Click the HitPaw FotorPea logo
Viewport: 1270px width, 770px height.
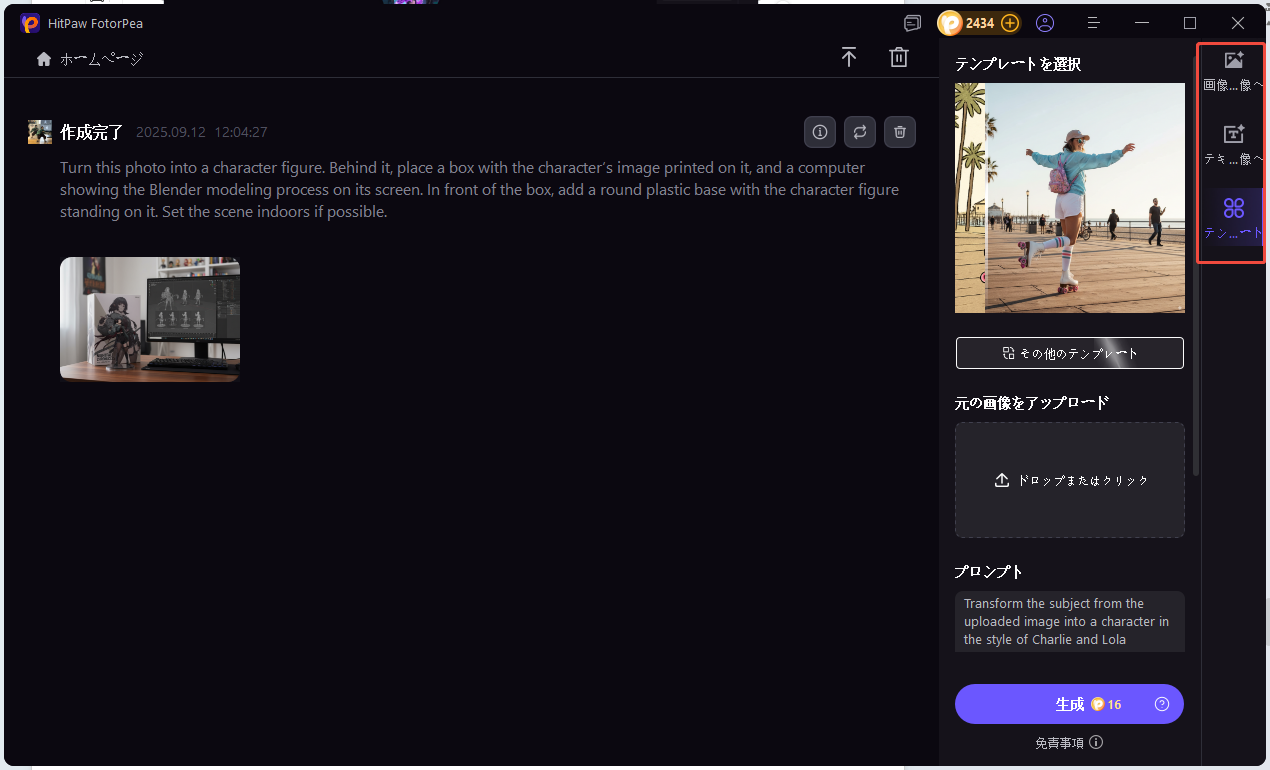coord(30,23)
